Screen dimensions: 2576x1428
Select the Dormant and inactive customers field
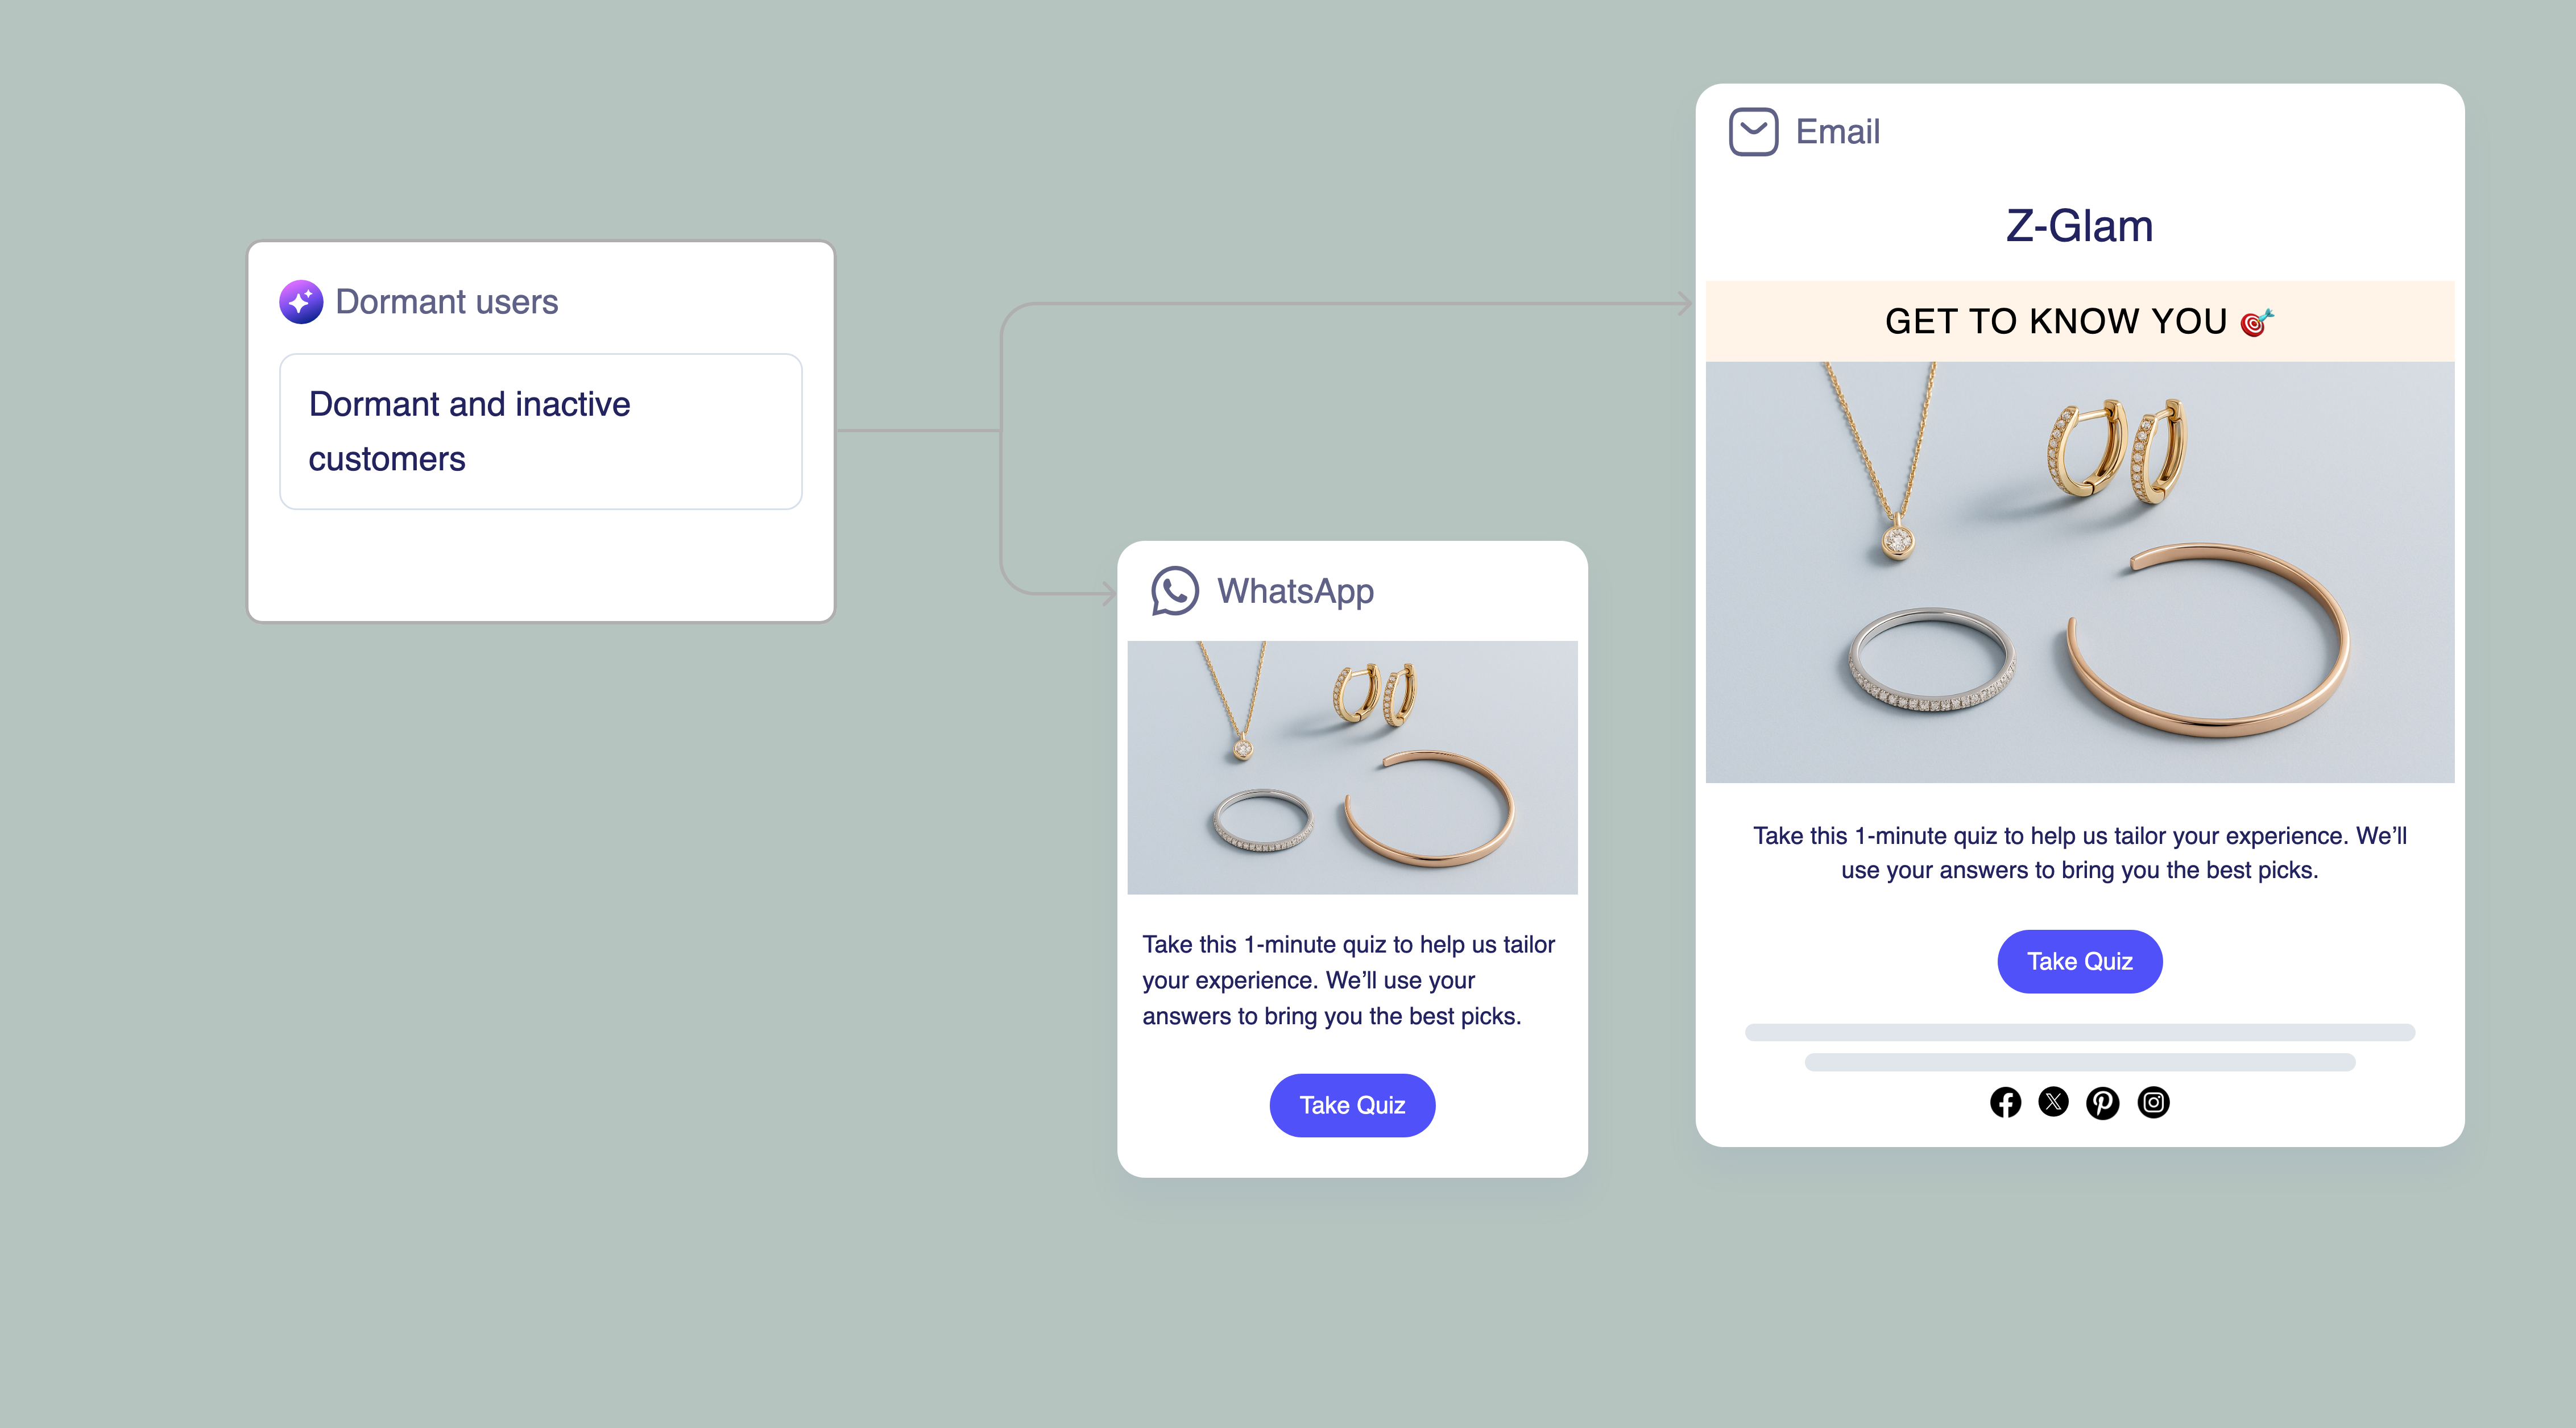pos(541,431)
